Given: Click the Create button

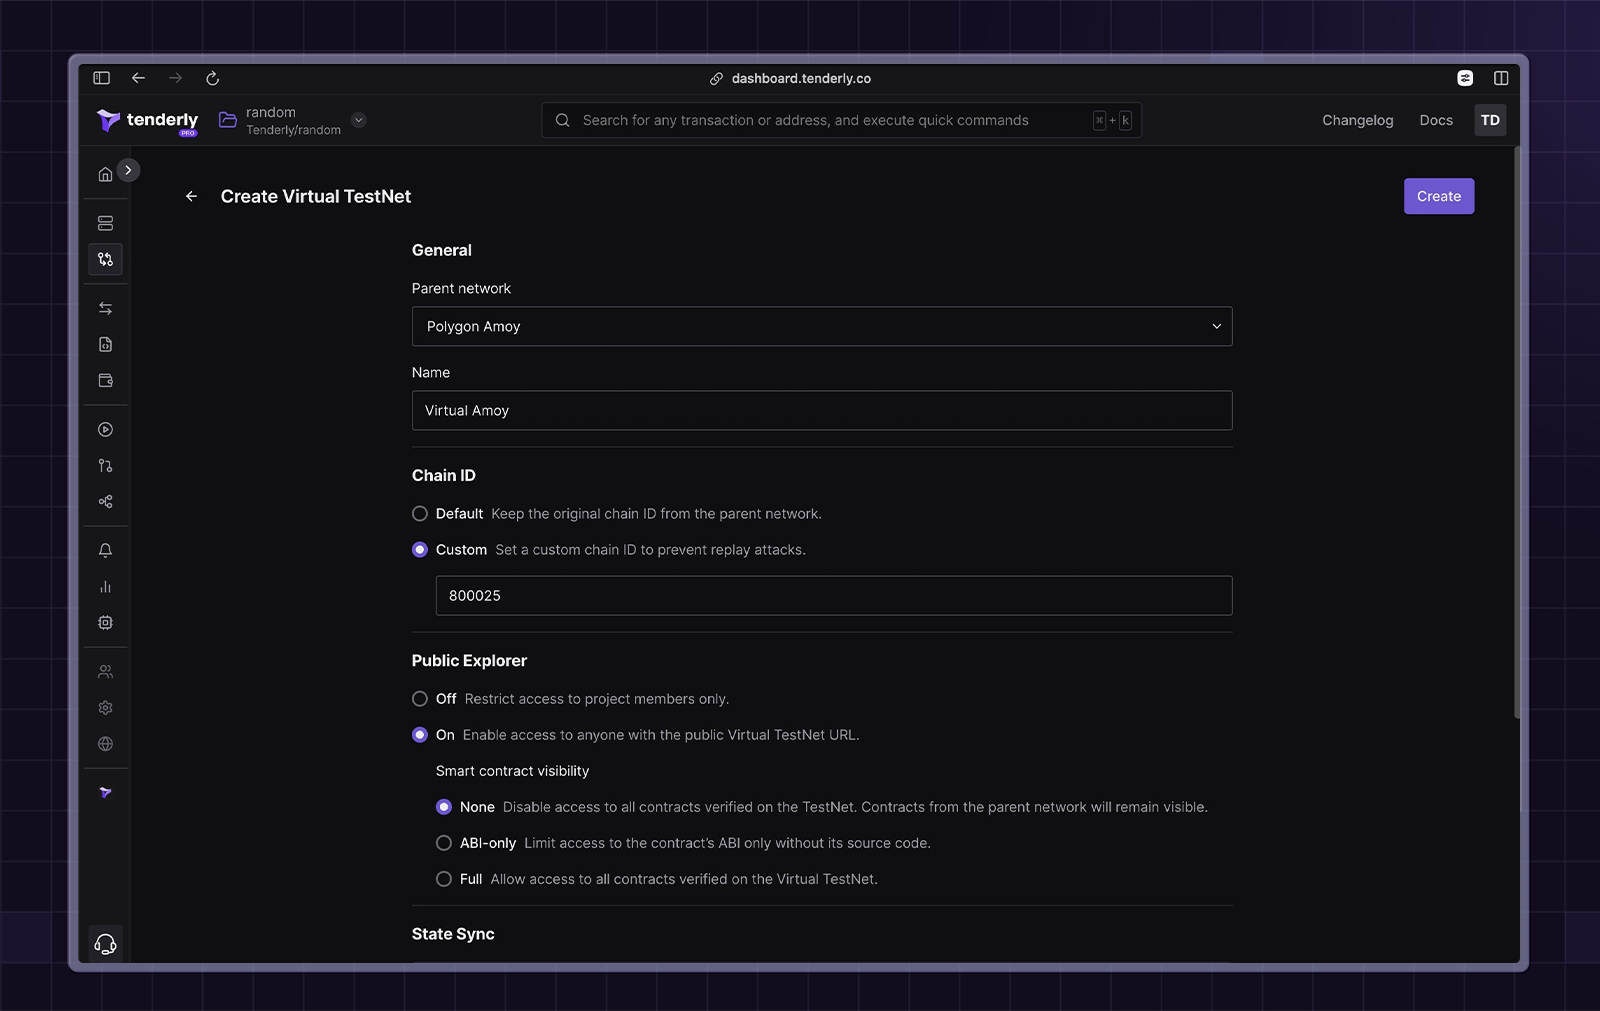Looking at the screenshot, I should click(x=1438, y=196).
